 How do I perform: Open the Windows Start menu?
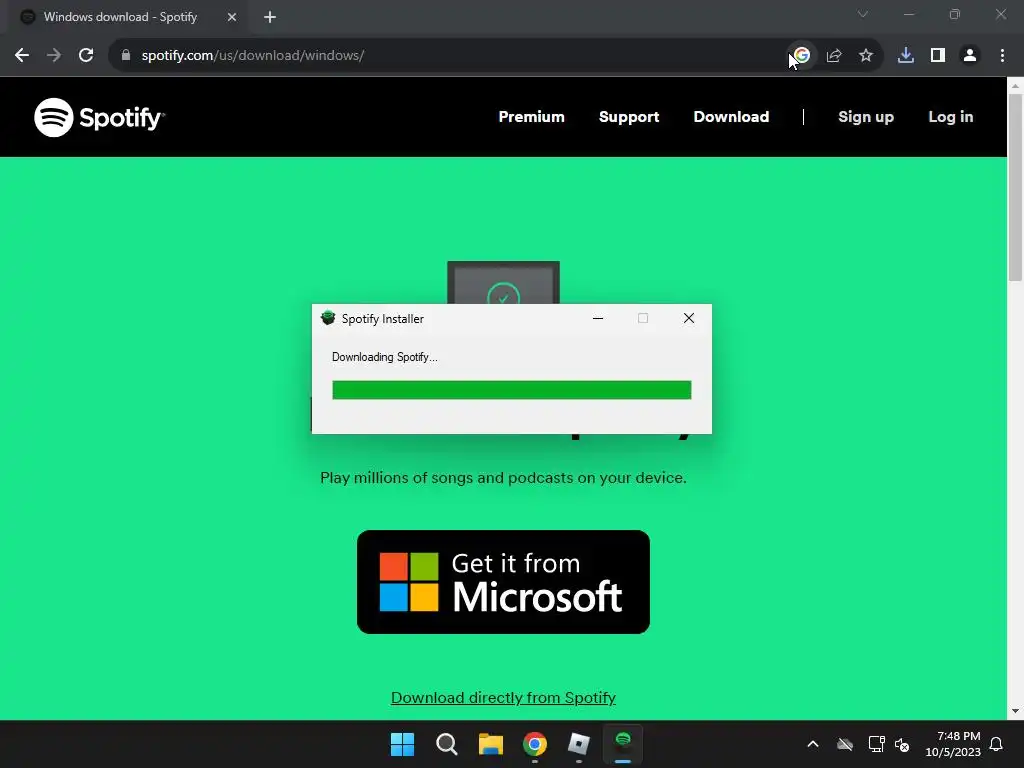click(x=402, y=744)
